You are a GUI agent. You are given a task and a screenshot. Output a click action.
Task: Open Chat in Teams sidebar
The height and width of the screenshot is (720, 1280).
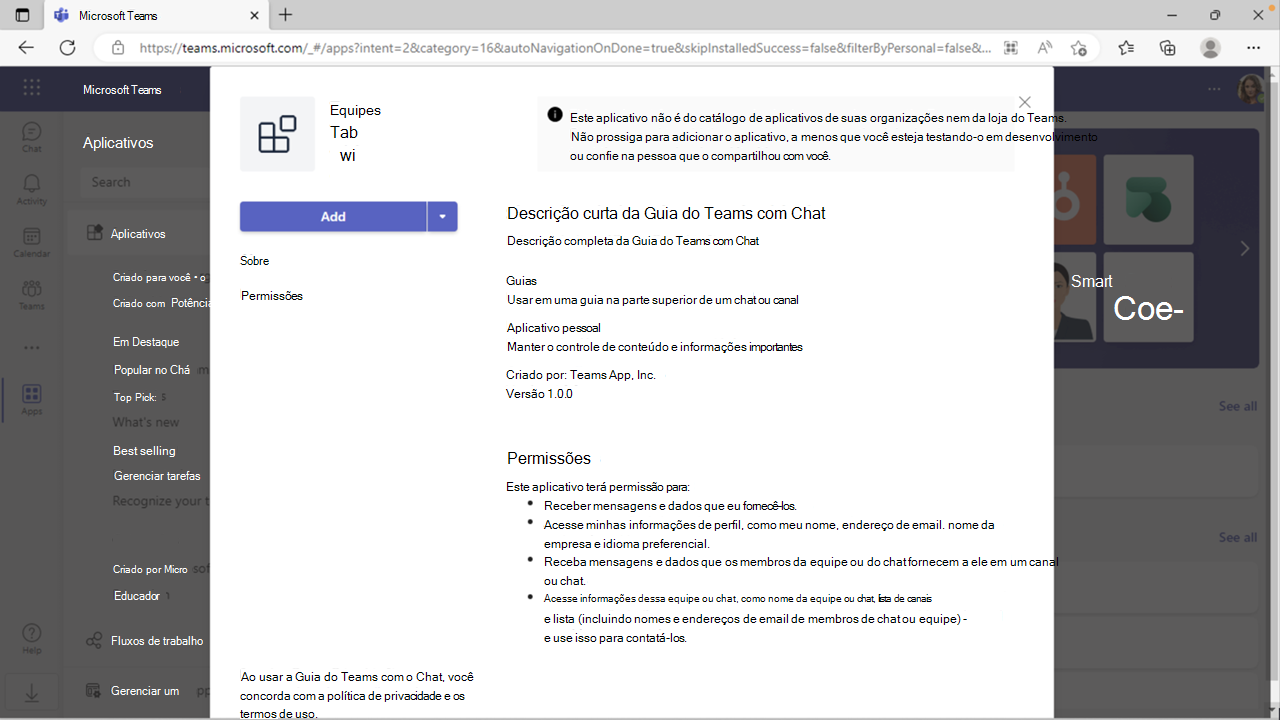pos(32,137)
